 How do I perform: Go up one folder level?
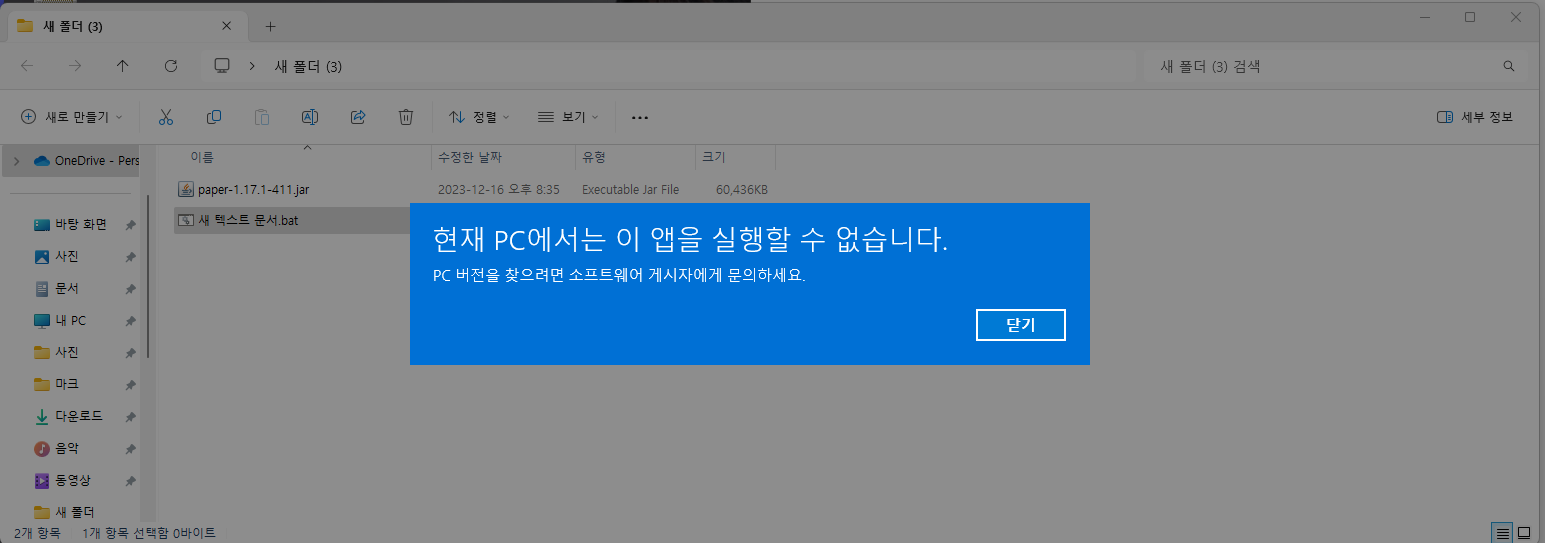click(123, 66)
